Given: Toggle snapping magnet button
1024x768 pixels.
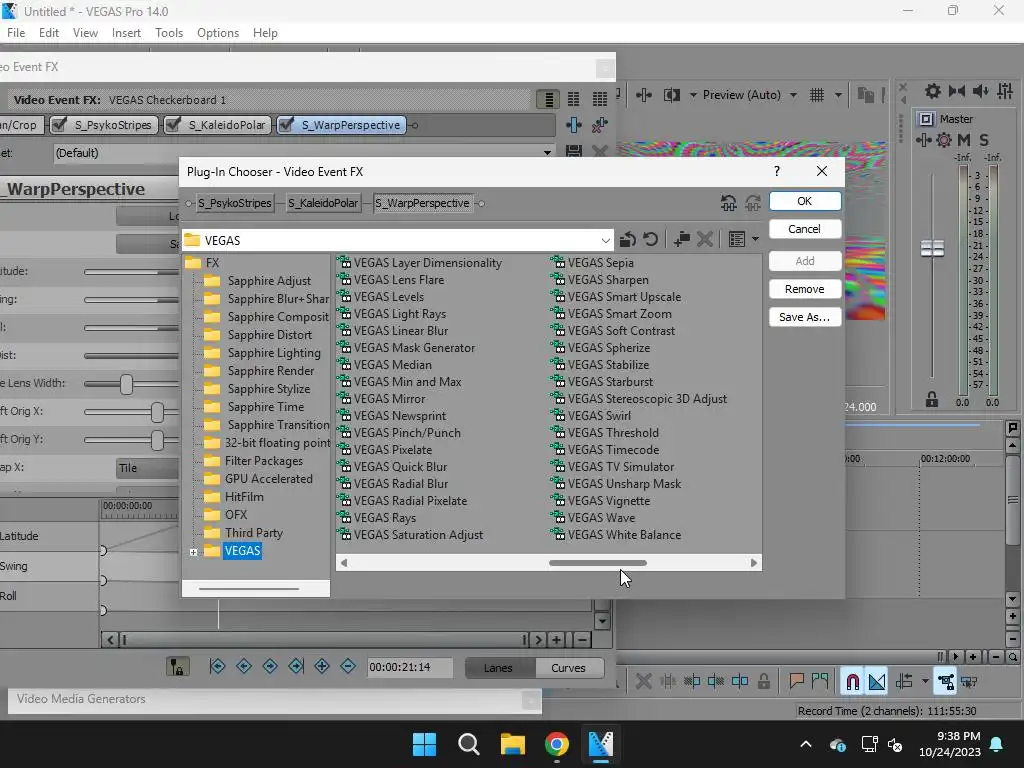Looking at the screenshot, I should (852, 682).
